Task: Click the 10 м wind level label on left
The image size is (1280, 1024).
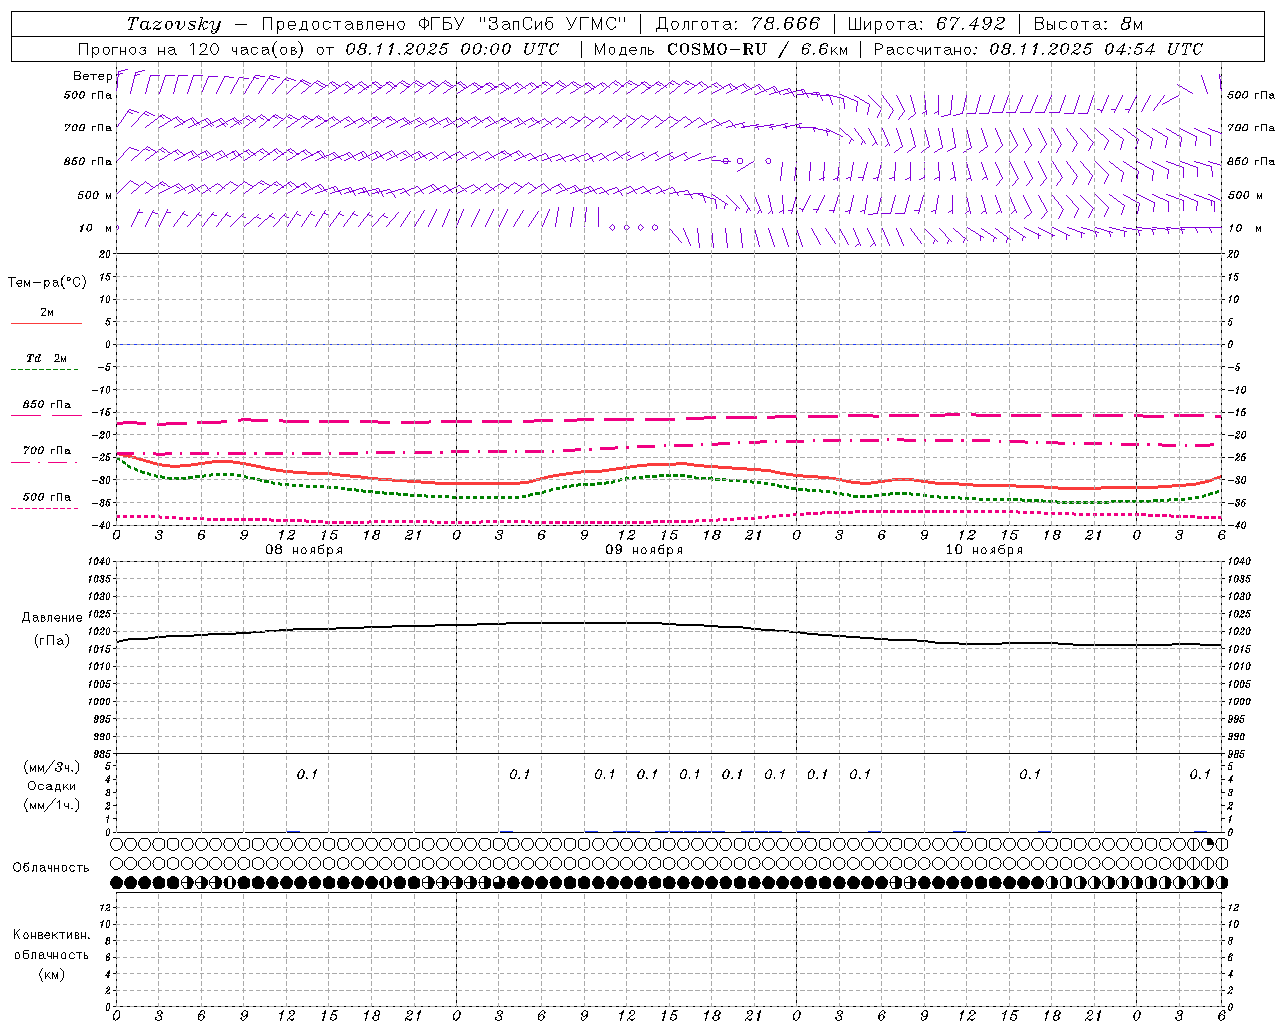Action: [95, 228]
